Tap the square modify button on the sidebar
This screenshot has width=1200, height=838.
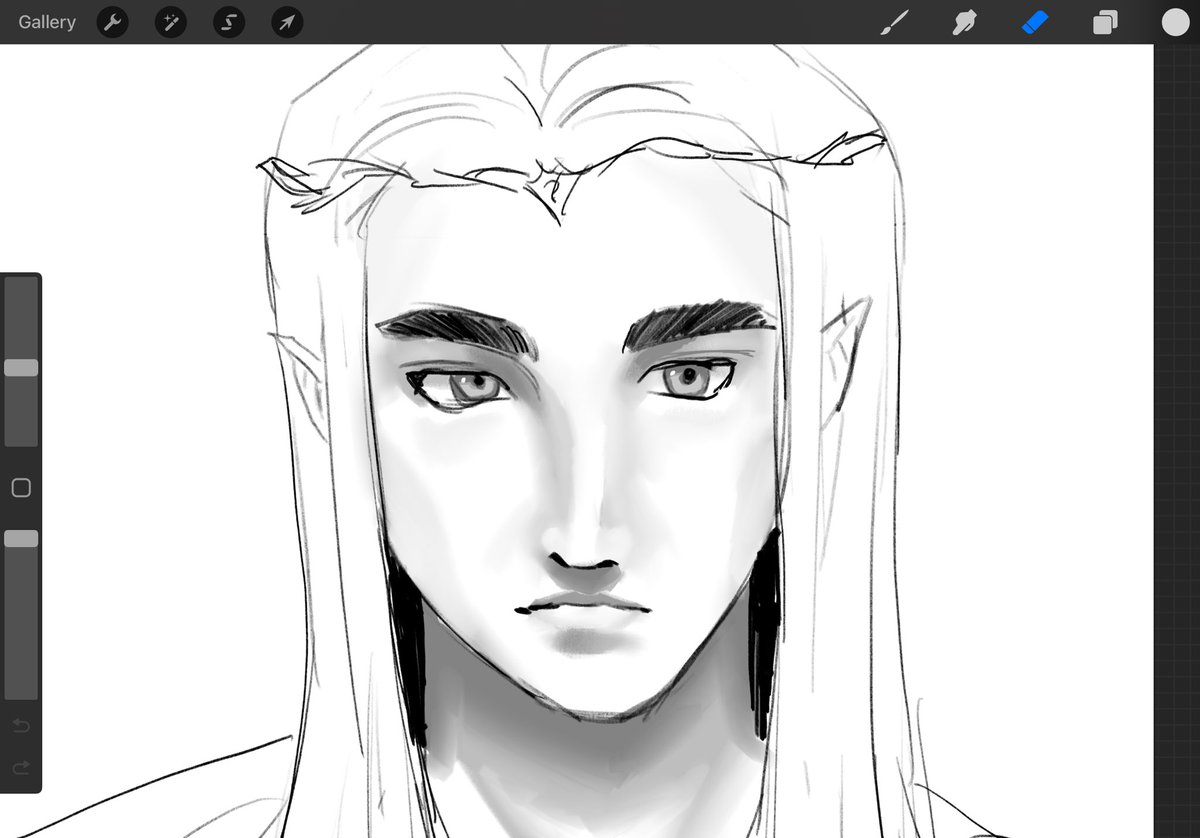pos(20,487)
